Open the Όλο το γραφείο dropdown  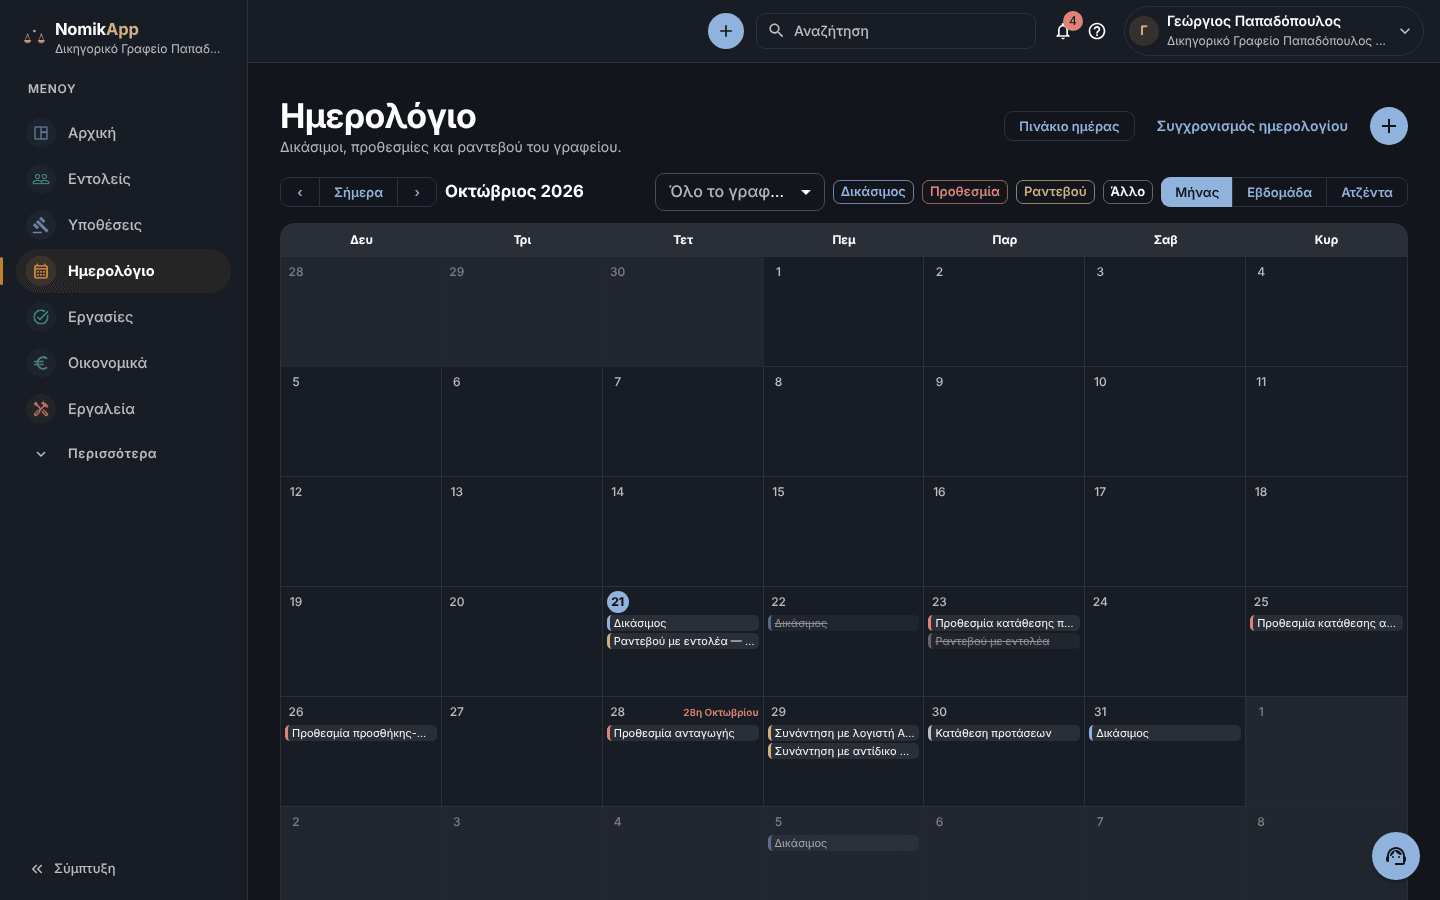[x=740, y=192]
